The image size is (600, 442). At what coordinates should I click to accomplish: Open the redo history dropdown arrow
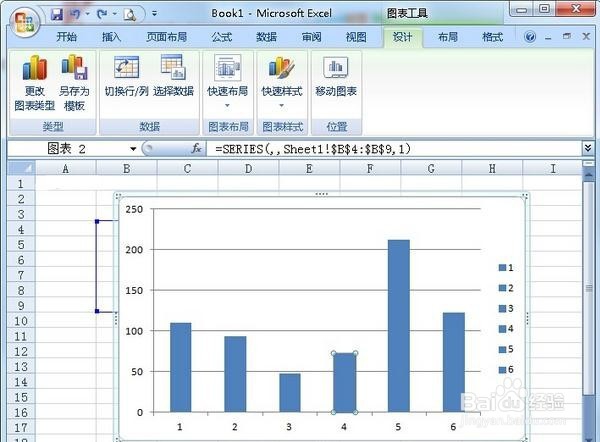[x=114, y=15]
